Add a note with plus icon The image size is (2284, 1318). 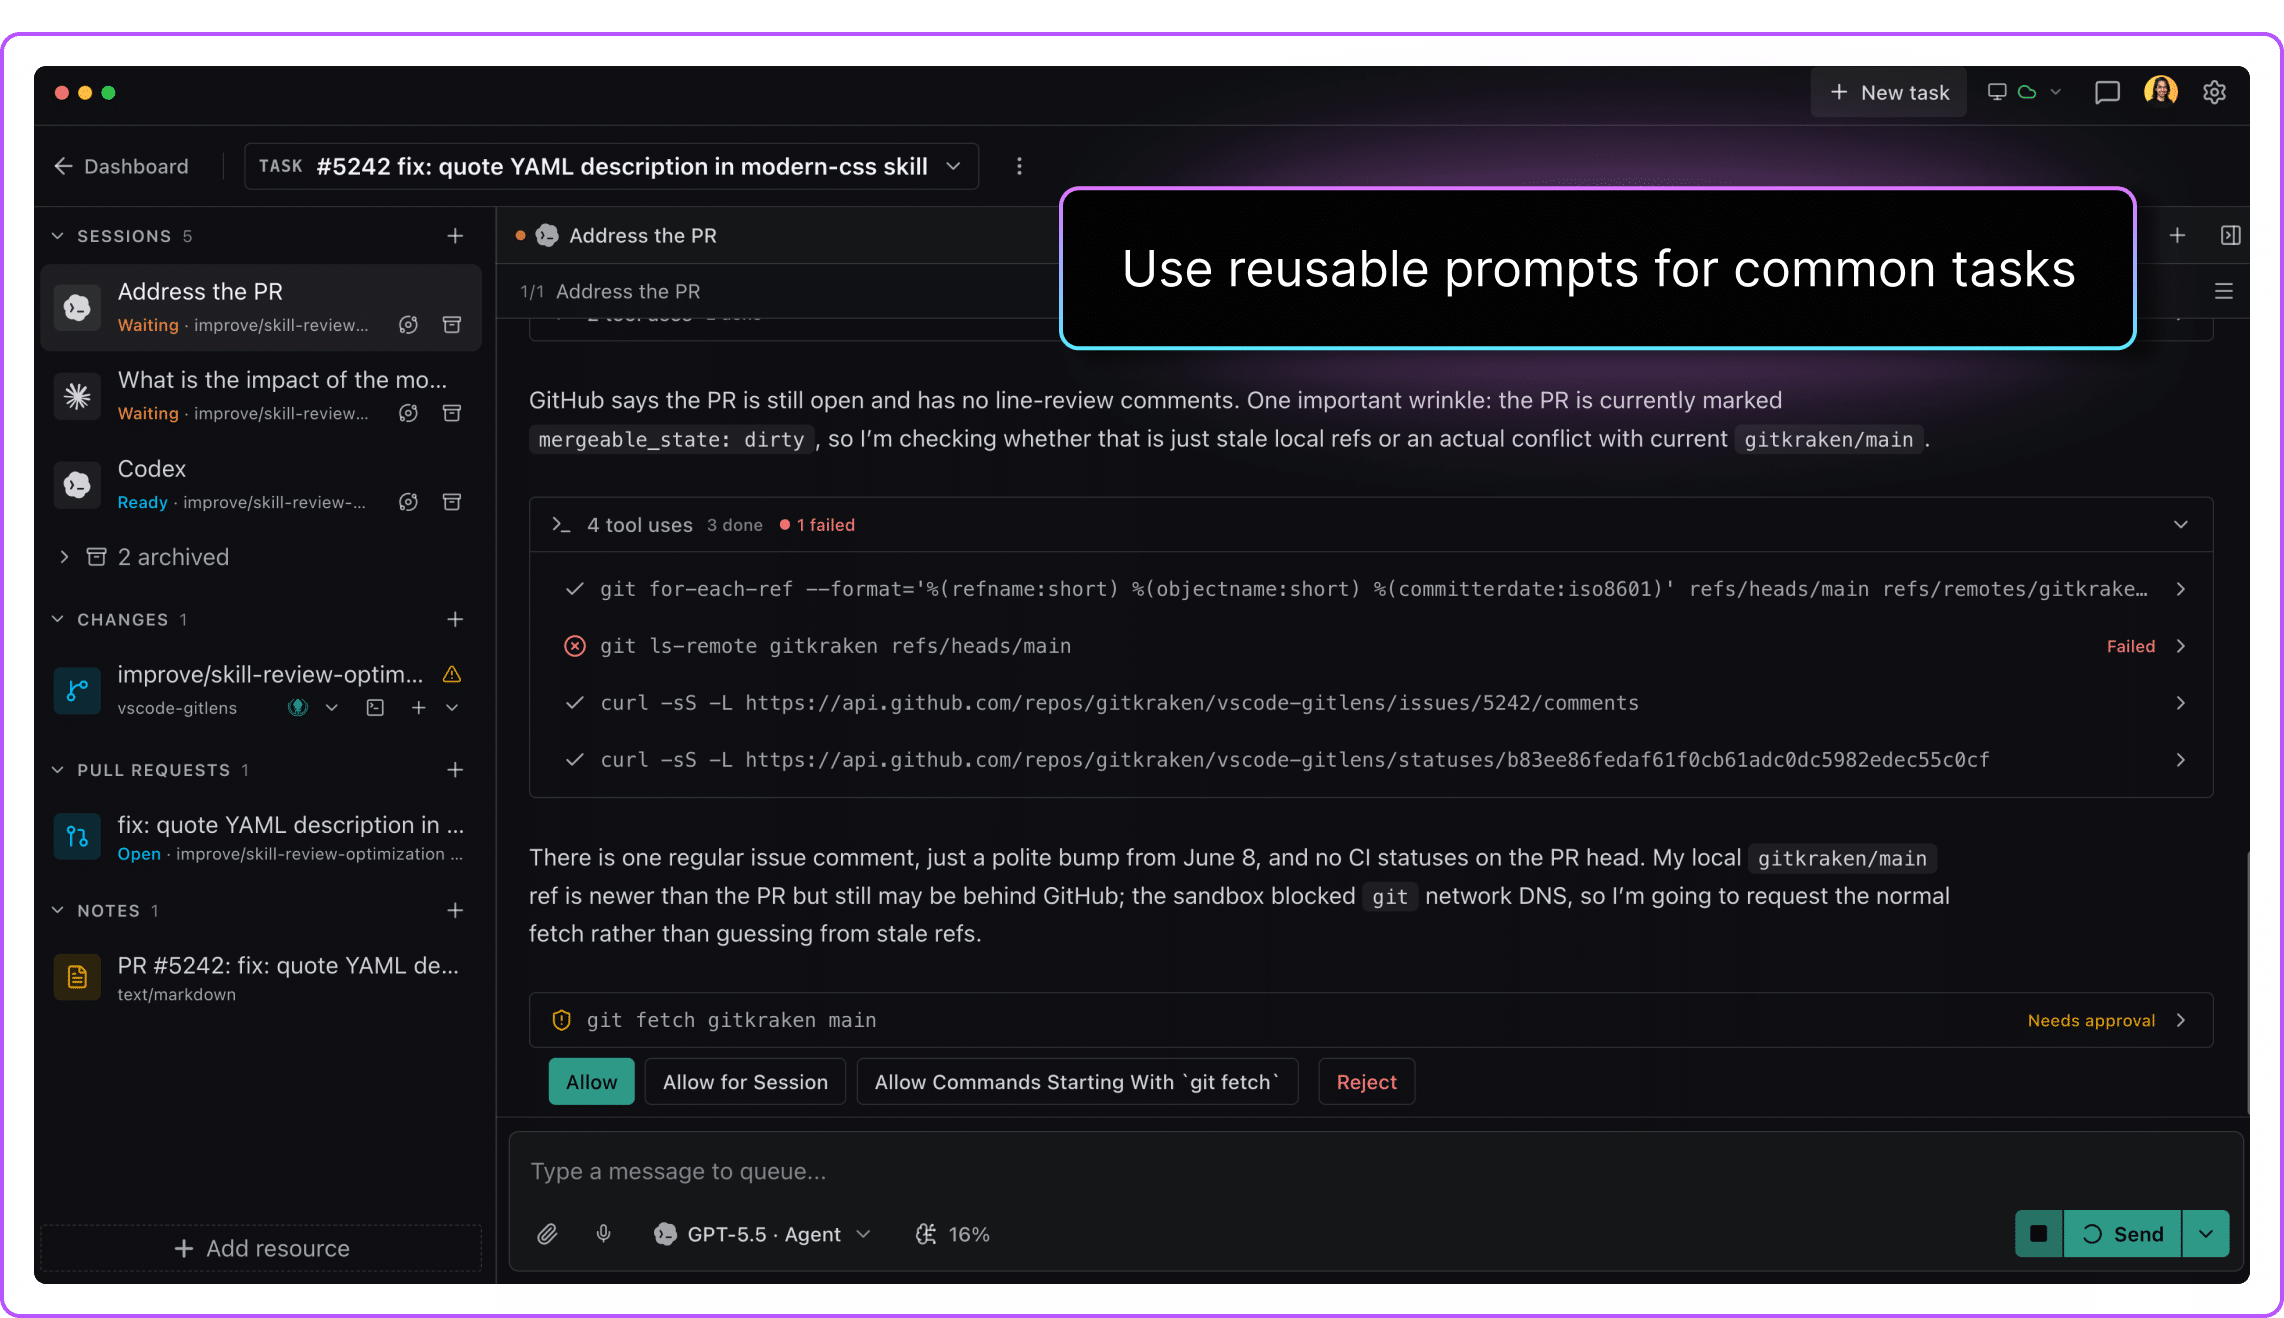(455, 911)
